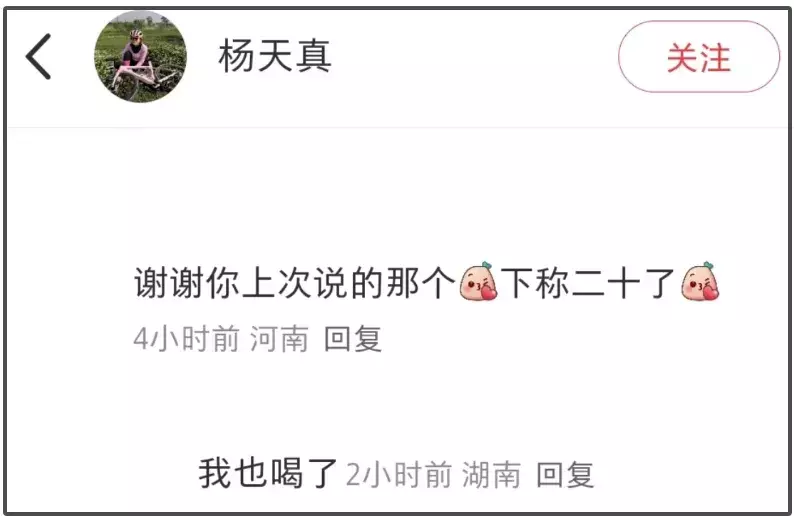The image size is (794, 517).
Task: Select the reply text 我也喝了
Action: 268,473
